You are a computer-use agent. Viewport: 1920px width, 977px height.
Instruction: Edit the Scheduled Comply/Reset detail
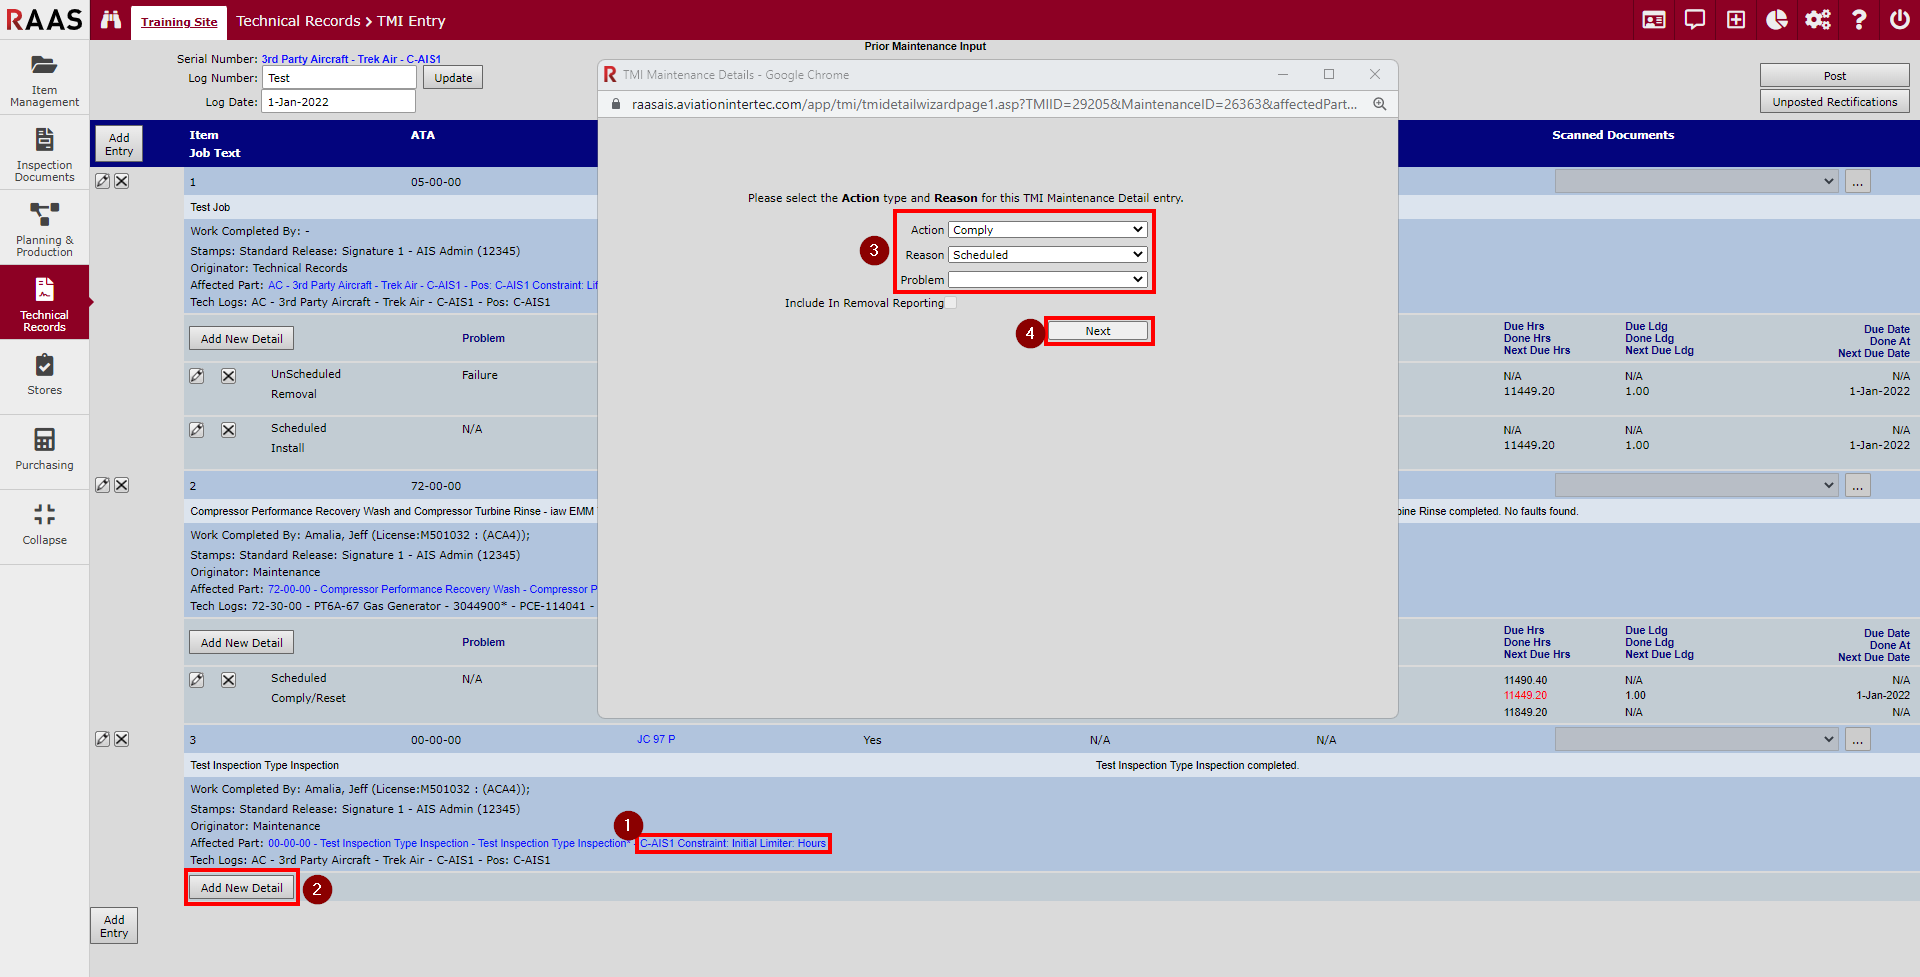[197, 680]
